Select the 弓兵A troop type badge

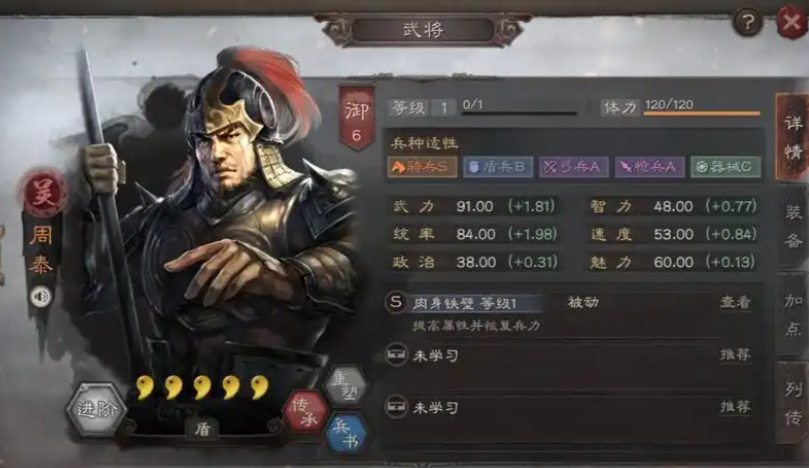click(574, 167)
